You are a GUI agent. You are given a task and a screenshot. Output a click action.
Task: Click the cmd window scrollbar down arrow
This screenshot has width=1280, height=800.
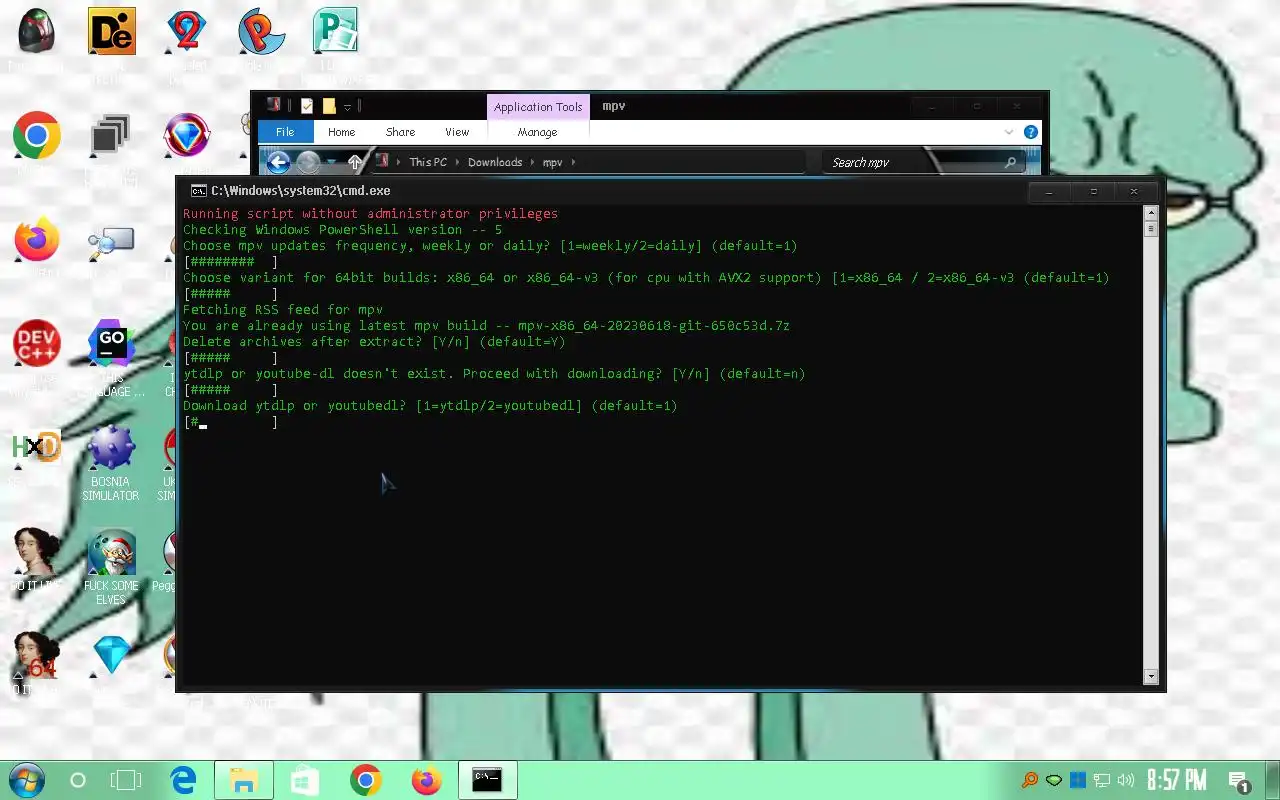coord(1150,677)
